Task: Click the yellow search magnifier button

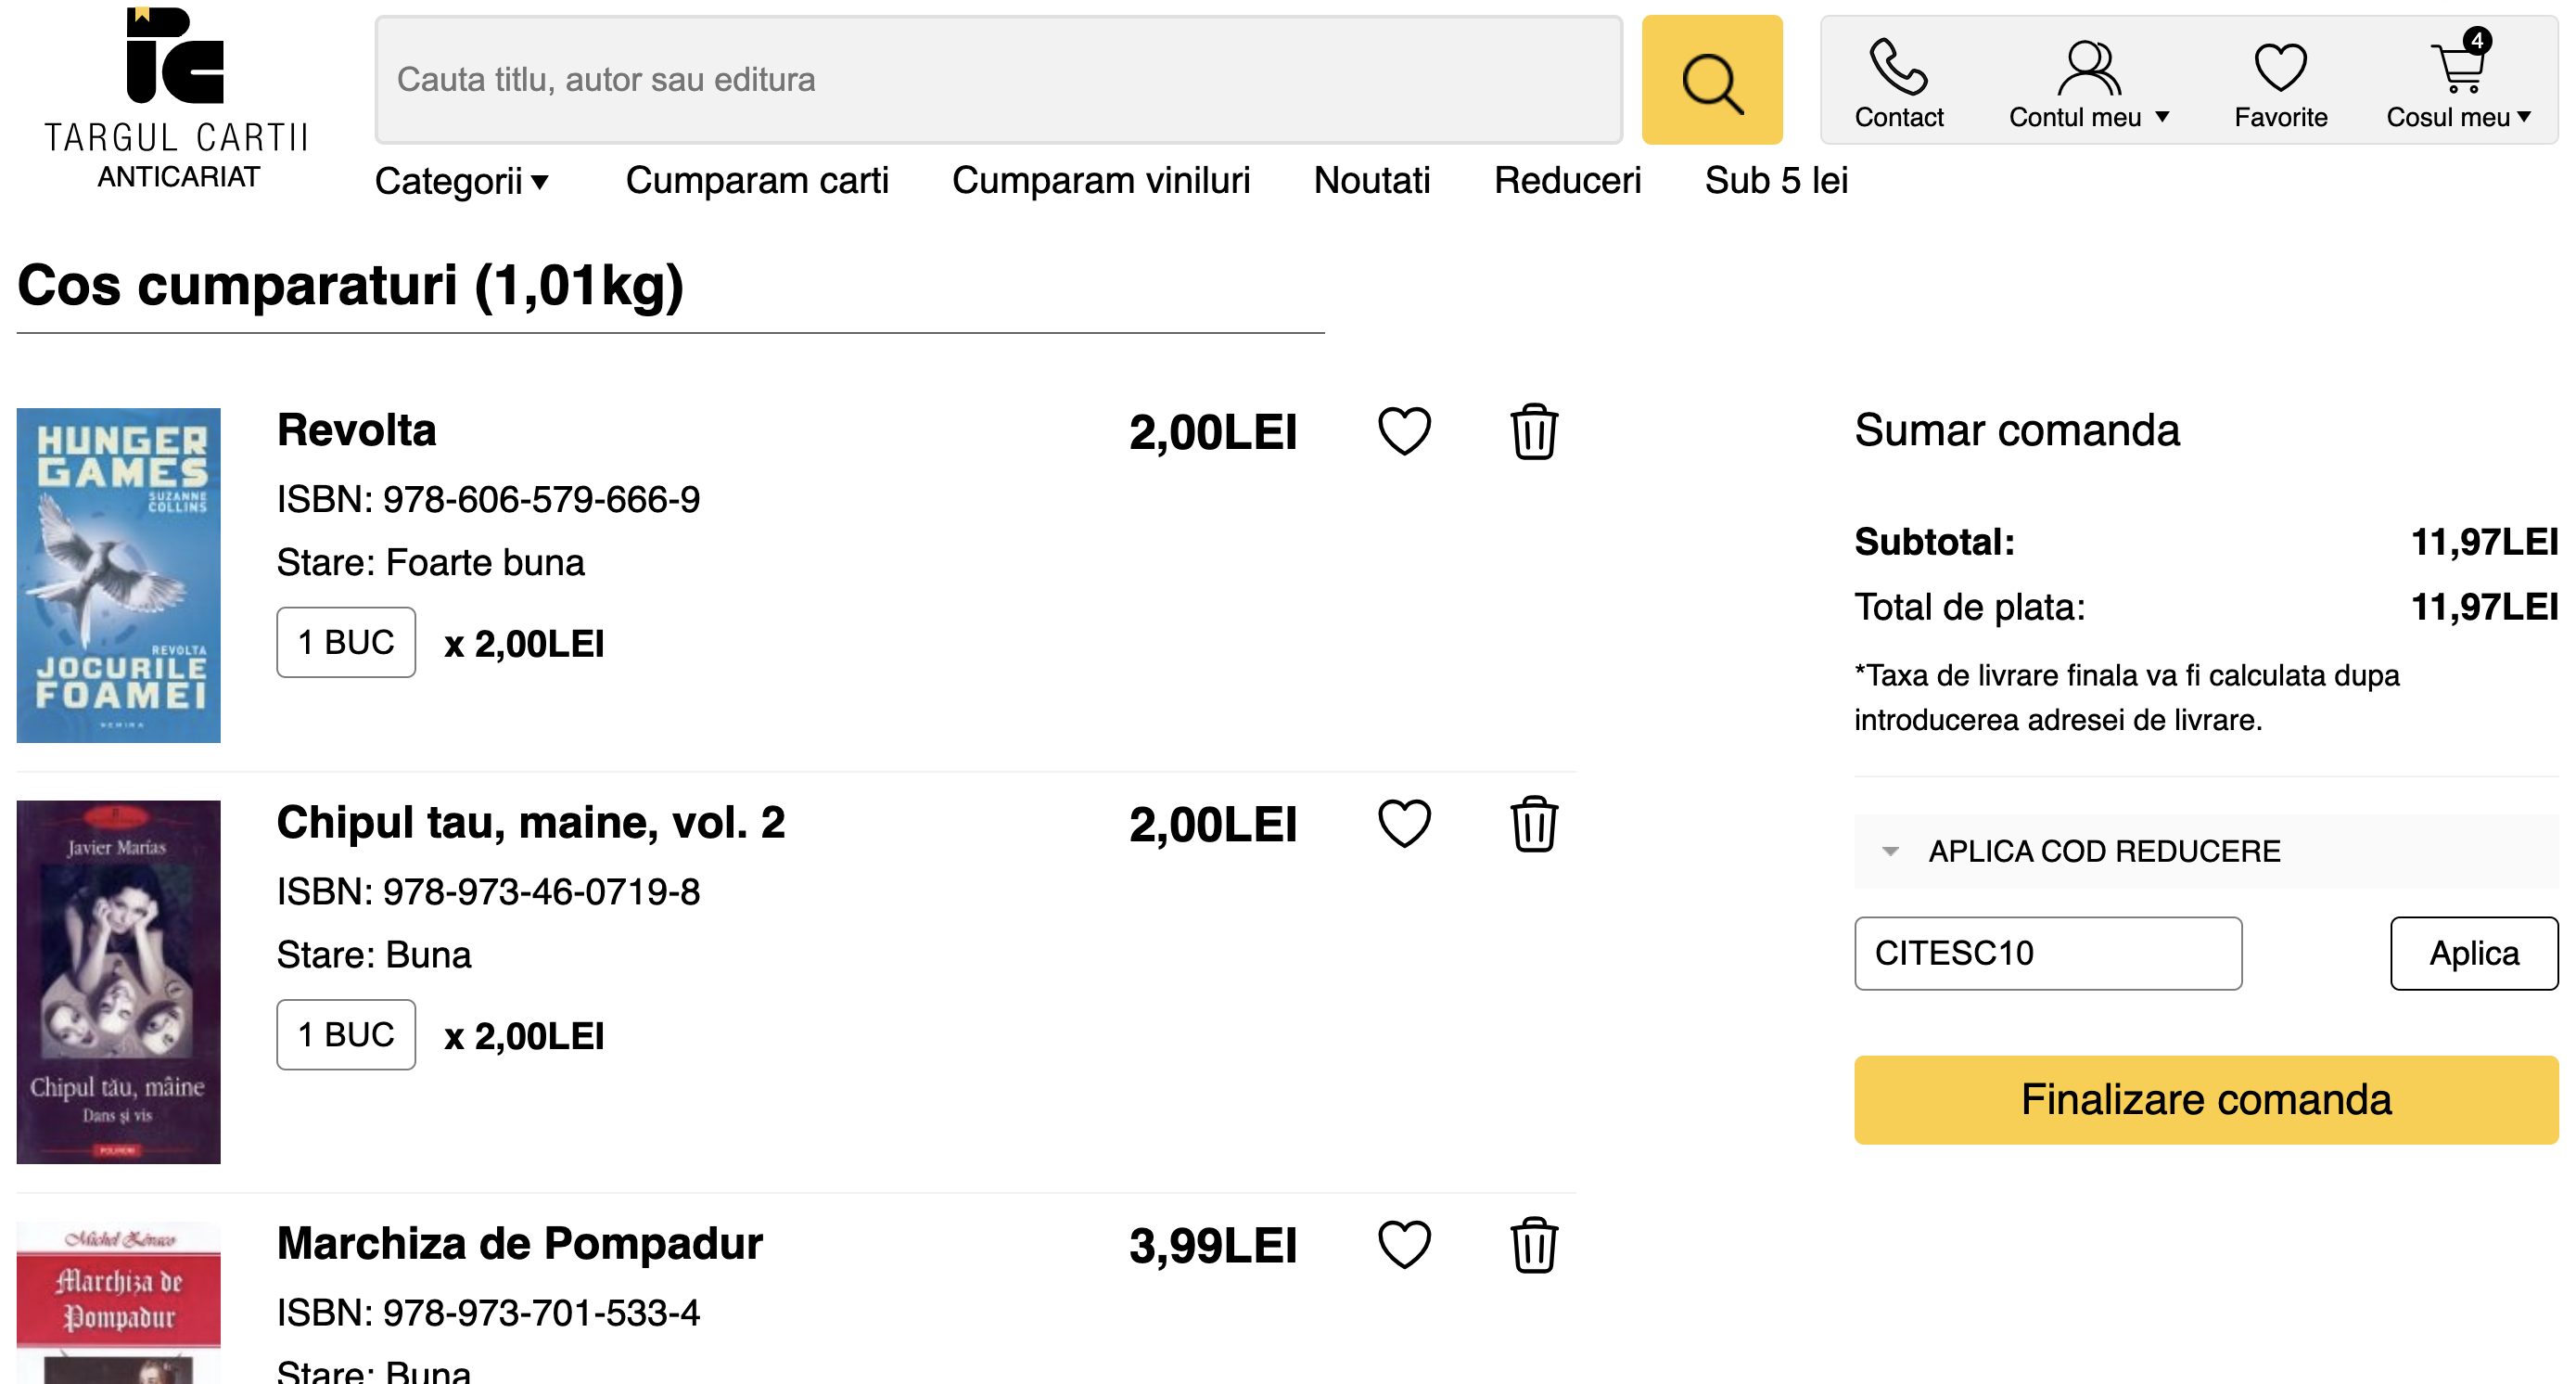Action: (x=1711, y=80)
